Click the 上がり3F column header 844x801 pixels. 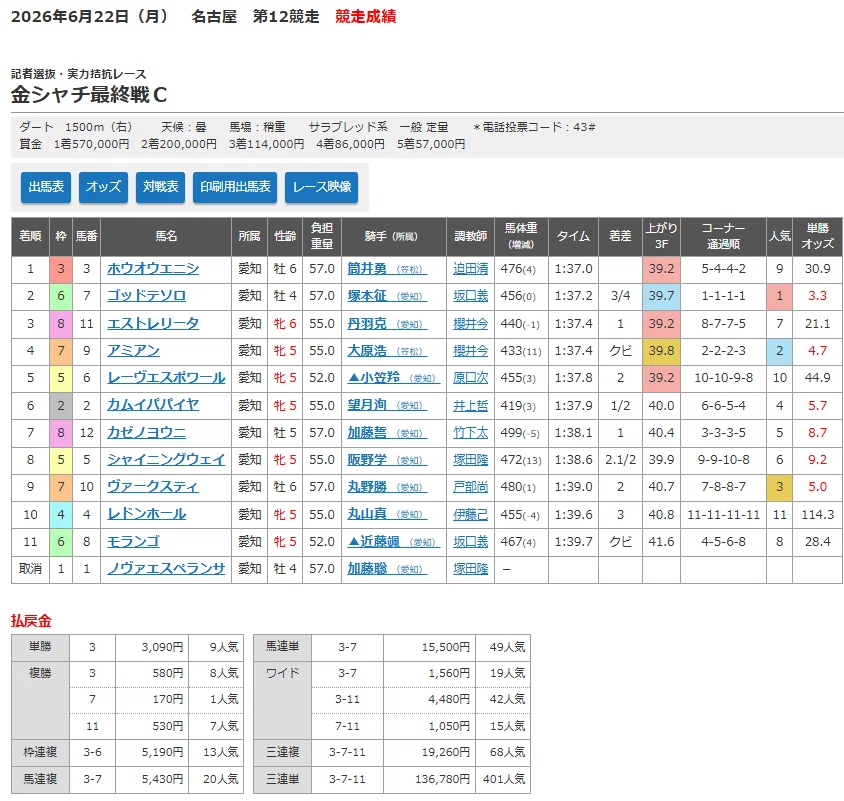pos(661,236)
